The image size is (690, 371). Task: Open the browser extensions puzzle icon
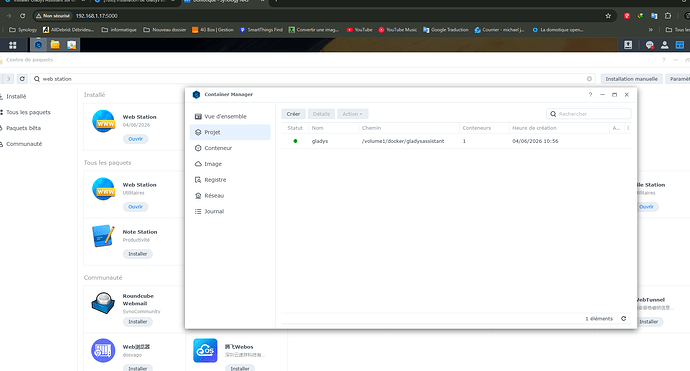(x=668, y=16)
